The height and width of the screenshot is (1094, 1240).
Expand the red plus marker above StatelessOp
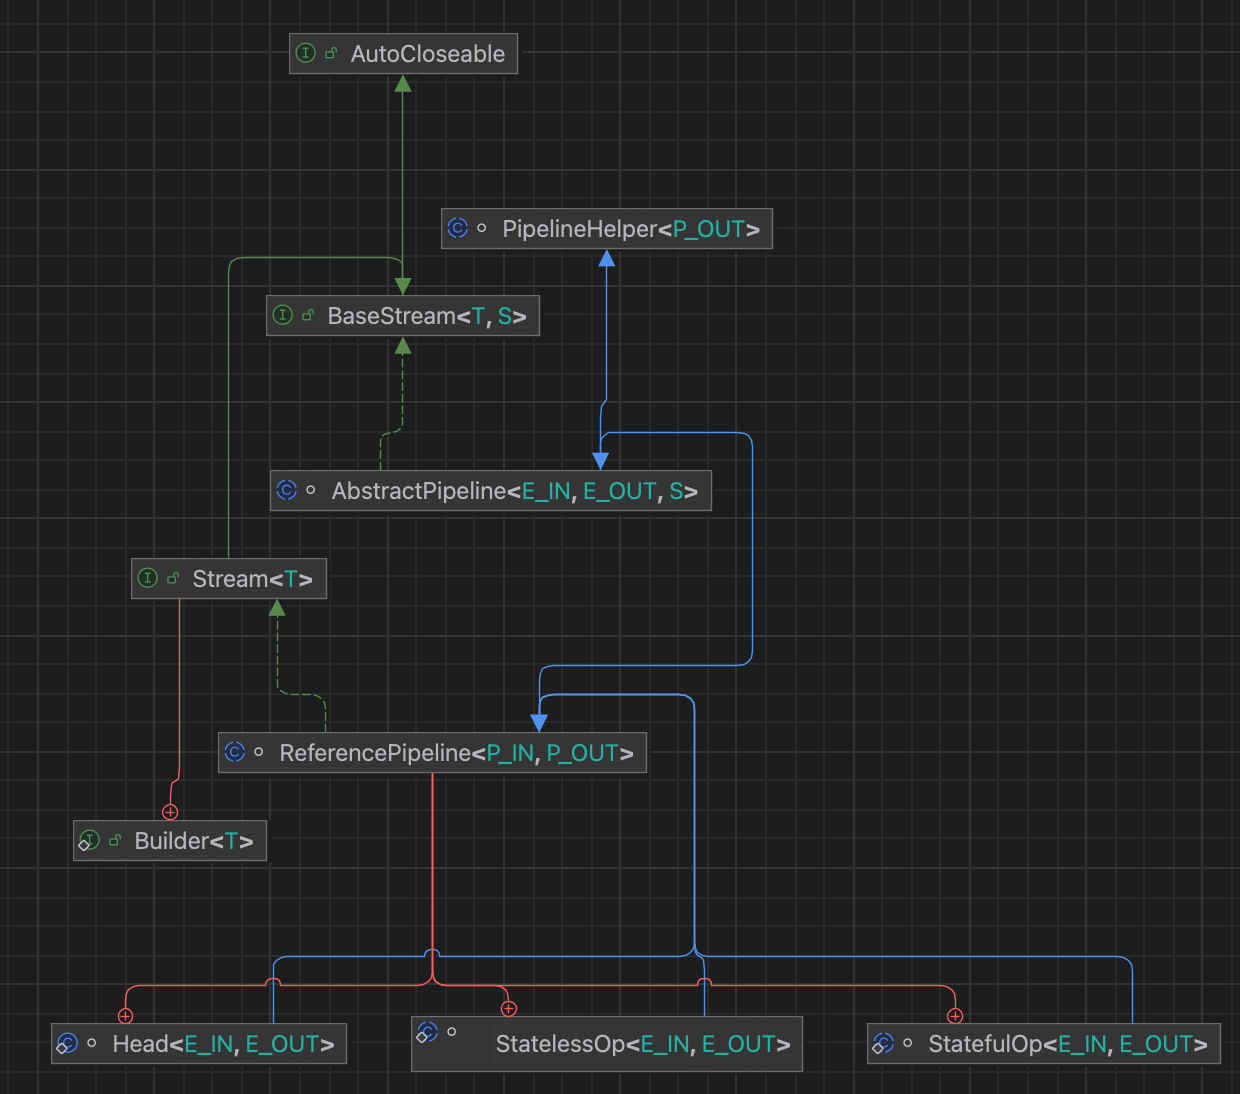[x=509, y=1008]
